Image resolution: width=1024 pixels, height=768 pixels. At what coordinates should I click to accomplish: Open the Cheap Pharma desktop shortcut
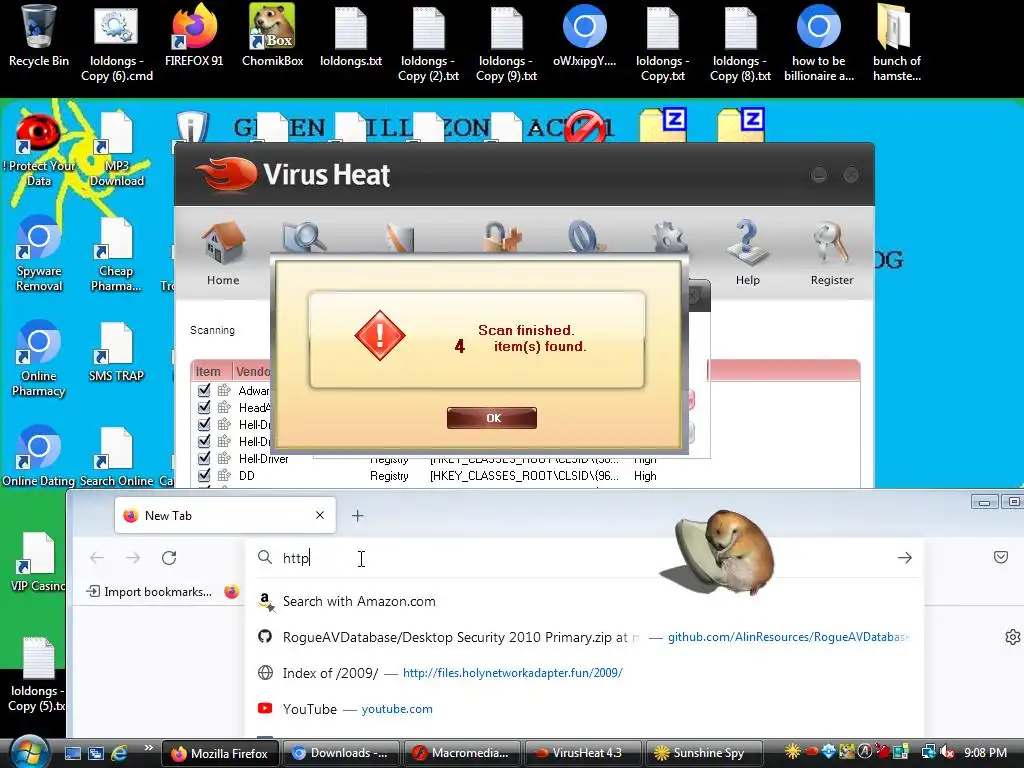click(x=116, y=255)
